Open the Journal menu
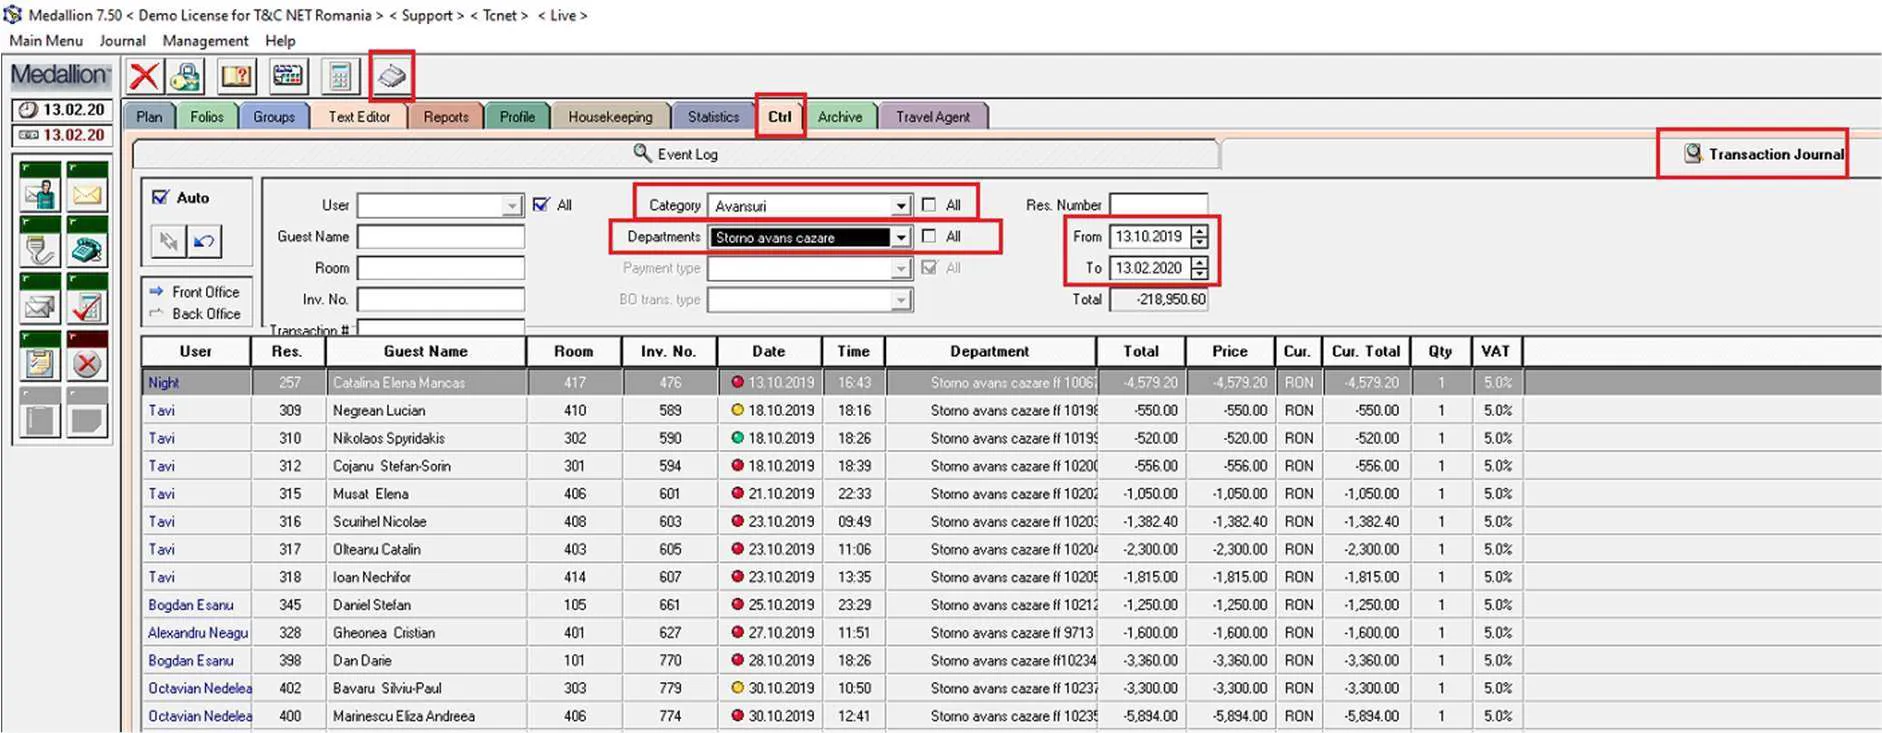 tap(122, 41)
